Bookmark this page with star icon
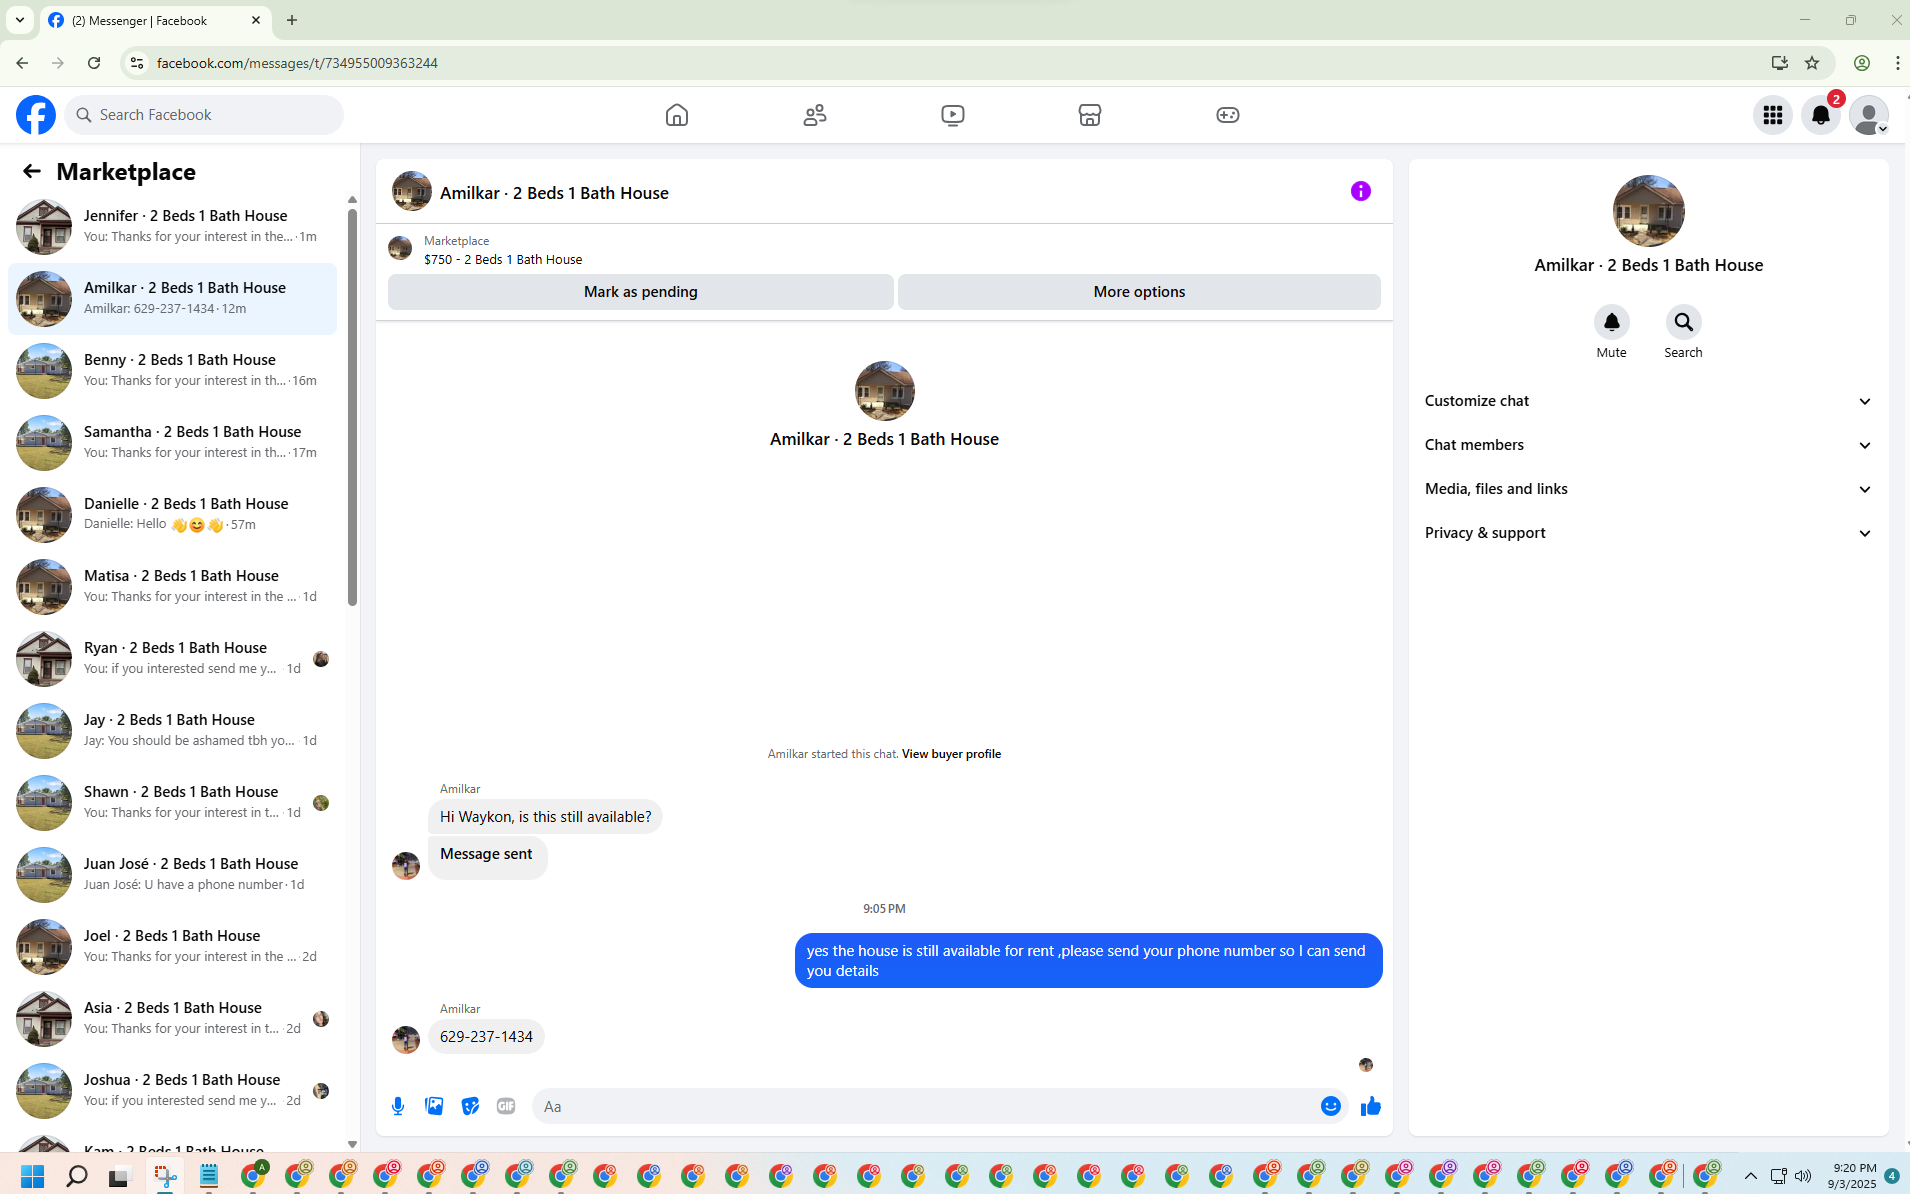Screen dimensions: 1910x1194 1812,63
